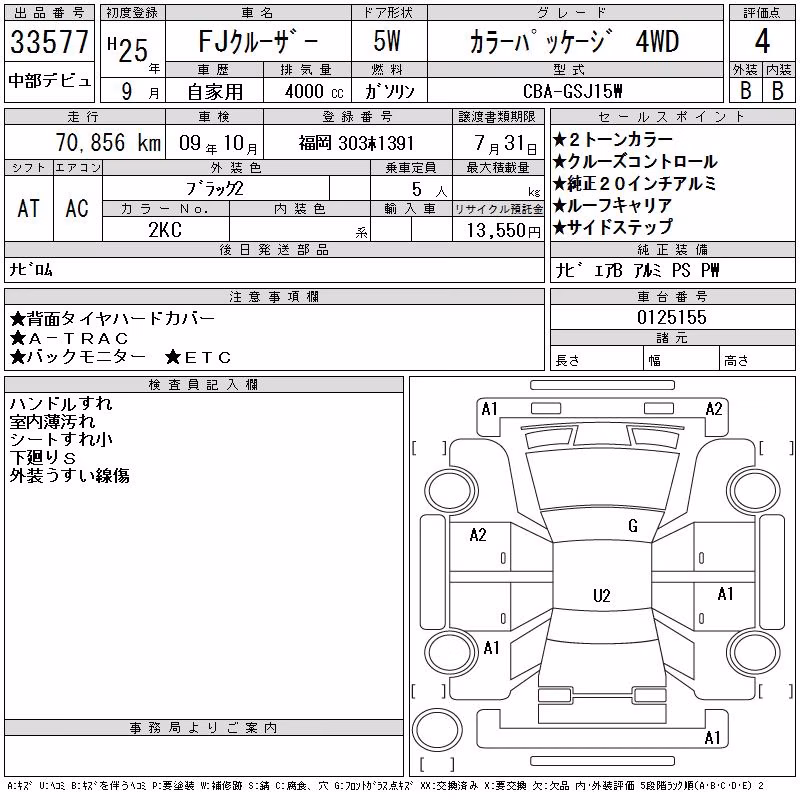This screenshot has width=800, height=800.
Task: Click the overall evaluation score 4
Action: (x=762, y=41)
